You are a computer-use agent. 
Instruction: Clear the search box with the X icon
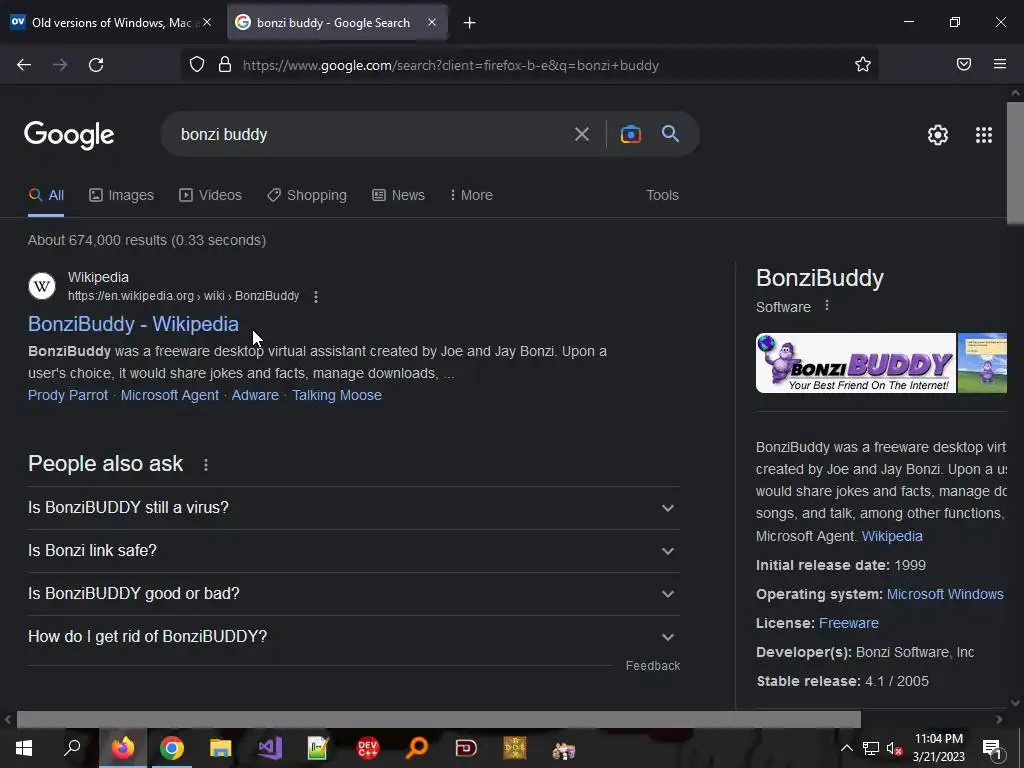(581, 135)
